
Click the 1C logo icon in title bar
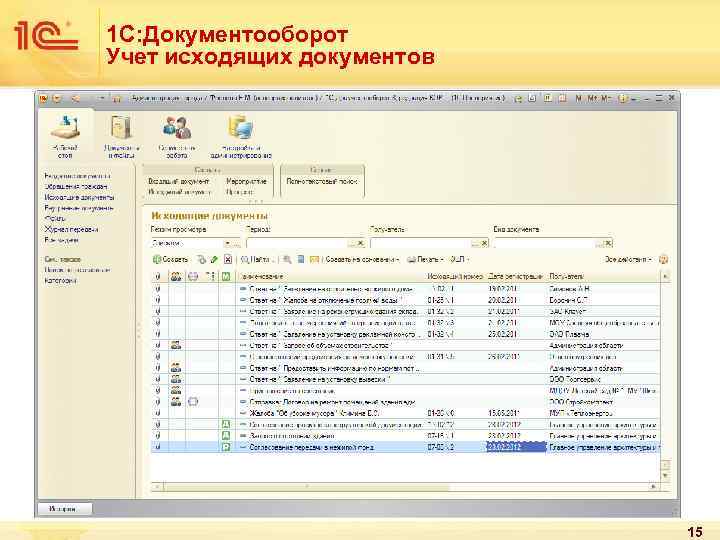(44, 98)
